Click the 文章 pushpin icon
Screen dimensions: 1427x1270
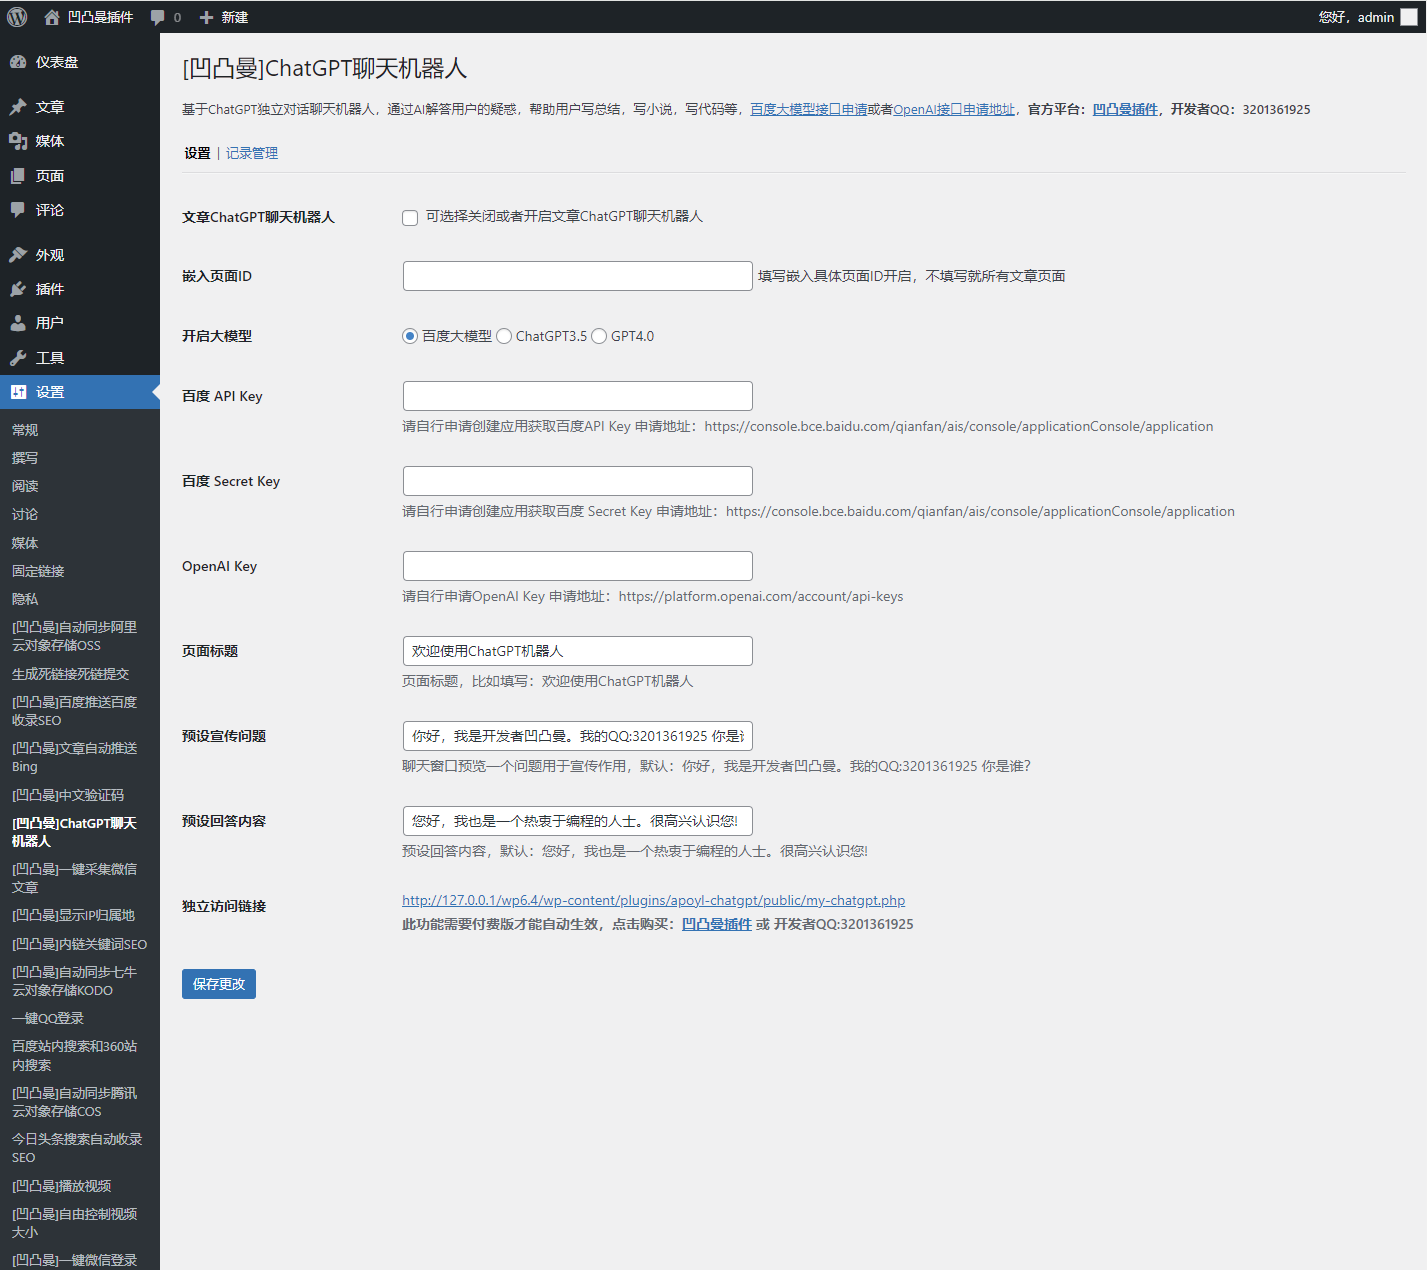coord(18,107)
